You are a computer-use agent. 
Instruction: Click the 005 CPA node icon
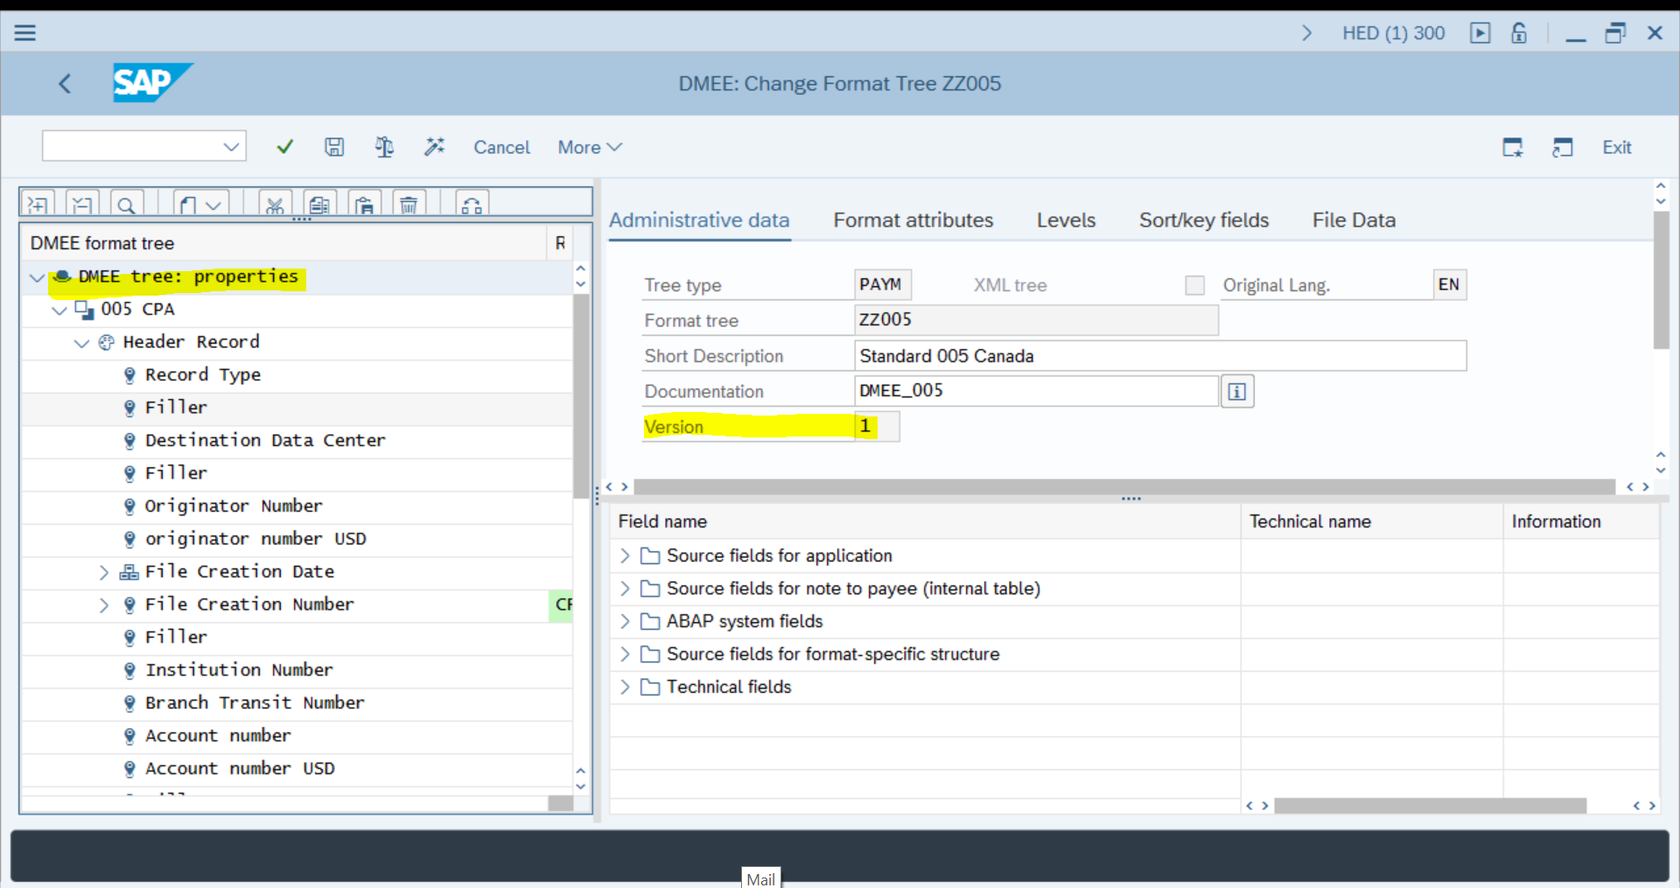85,310
